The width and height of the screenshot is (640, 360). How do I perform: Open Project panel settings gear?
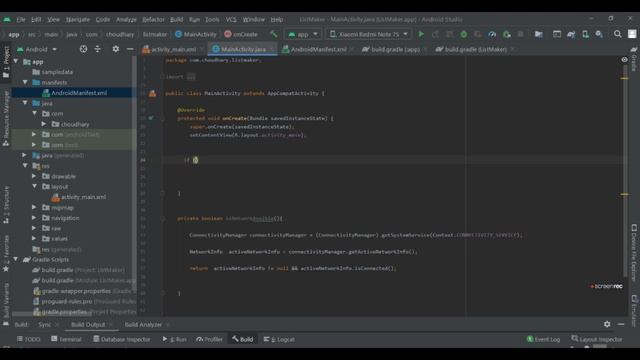(x=116, y=49)
